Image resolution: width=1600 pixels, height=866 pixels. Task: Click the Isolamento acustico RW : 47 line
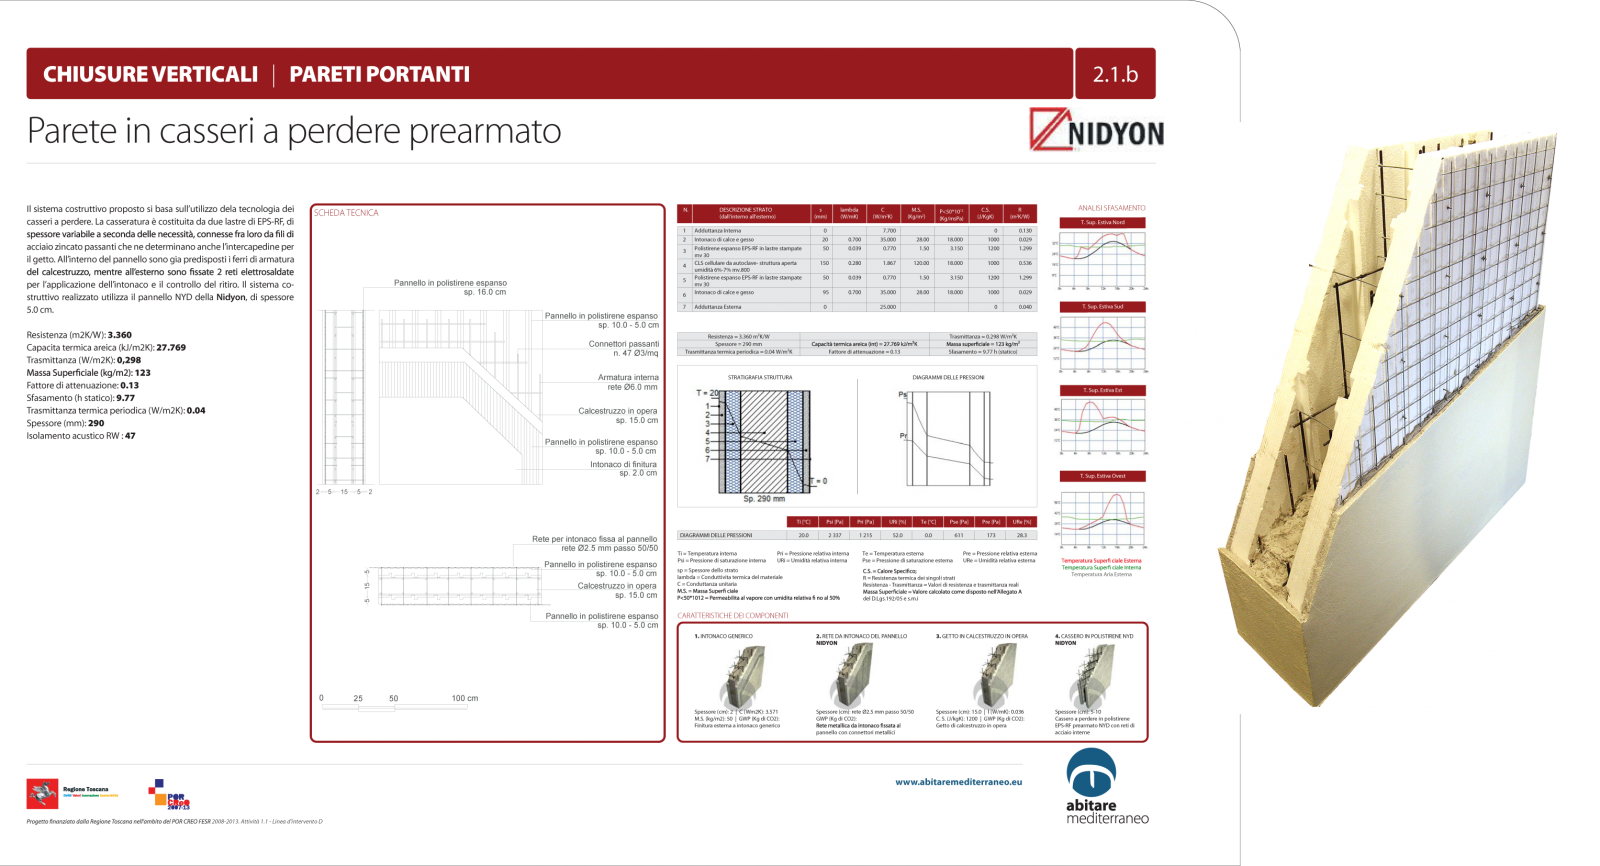pos(81,436)
